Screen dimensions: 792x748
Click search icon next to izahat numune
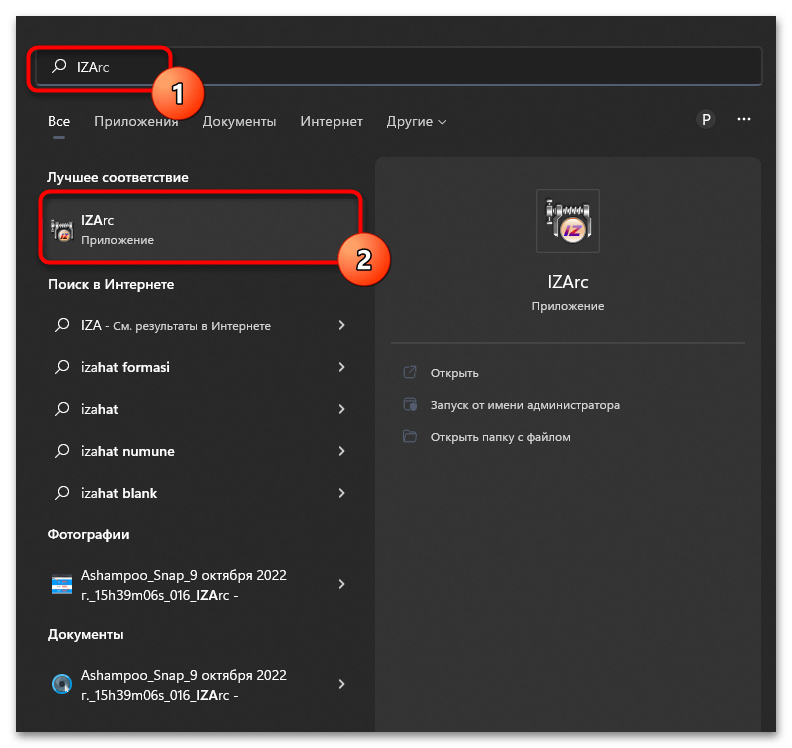62,451
